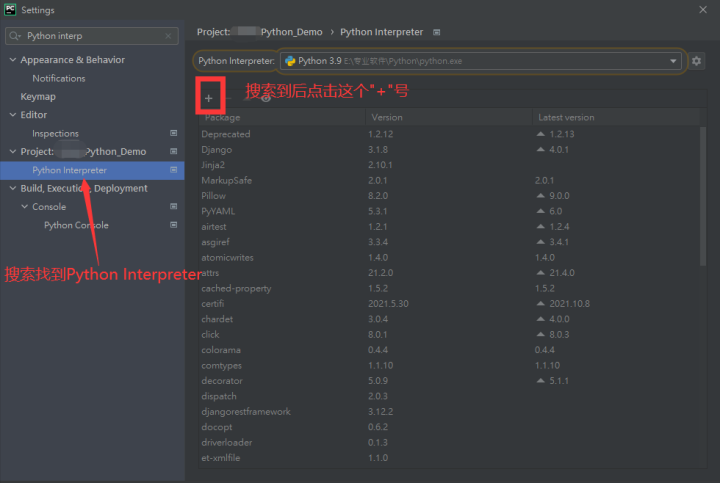Select the atomicwrites package row
This screenshot has width=720, height=483.
[x=449, y=258]
